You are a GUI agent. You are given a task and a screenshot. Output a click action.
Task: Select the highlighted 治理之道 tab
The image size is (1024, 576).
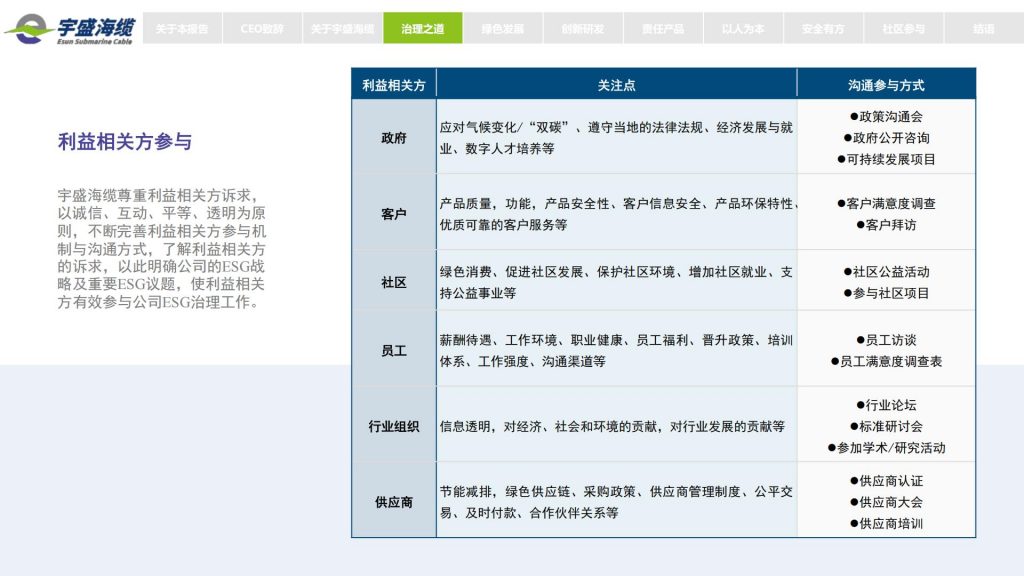coord(423,29)
